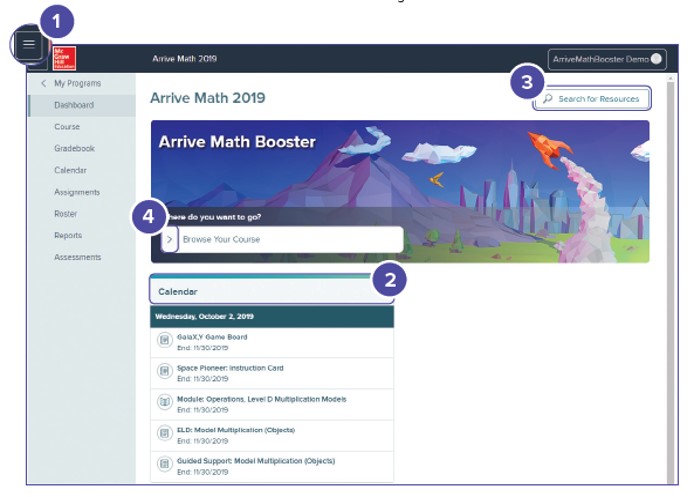Click the Guided Support Model Multiplication icon
Image resolution: width=694 pixels, height=497 pixels.
(164, 464)
